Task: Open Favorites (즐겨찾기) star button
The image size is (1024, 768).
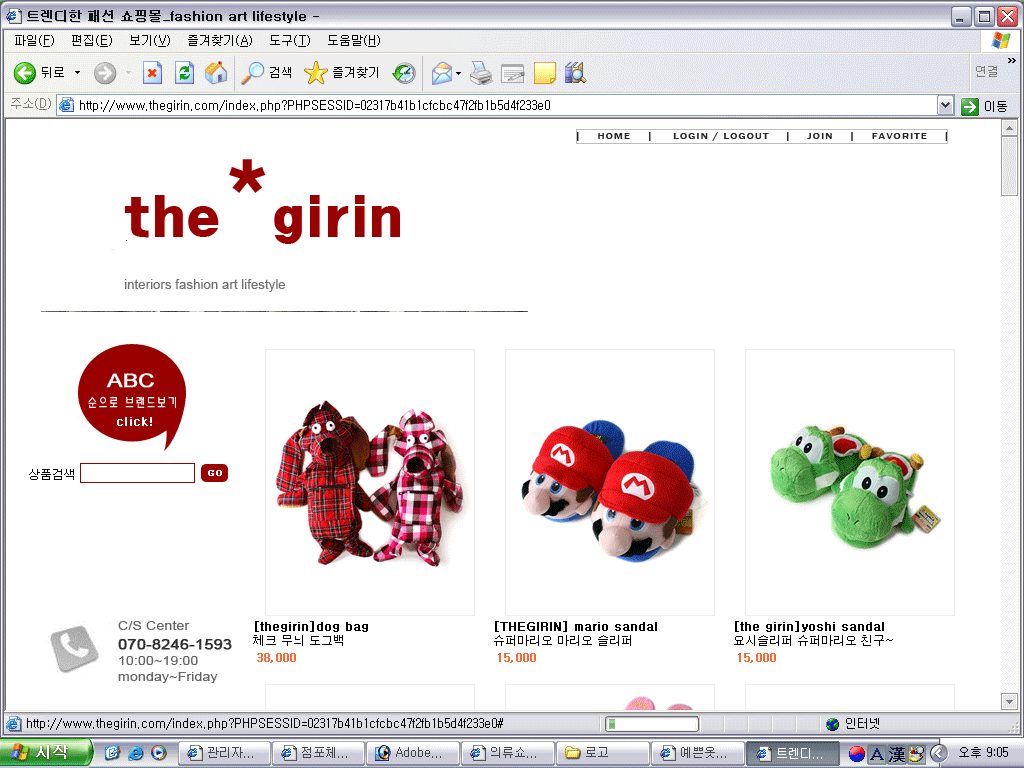Action: [342, 72]
